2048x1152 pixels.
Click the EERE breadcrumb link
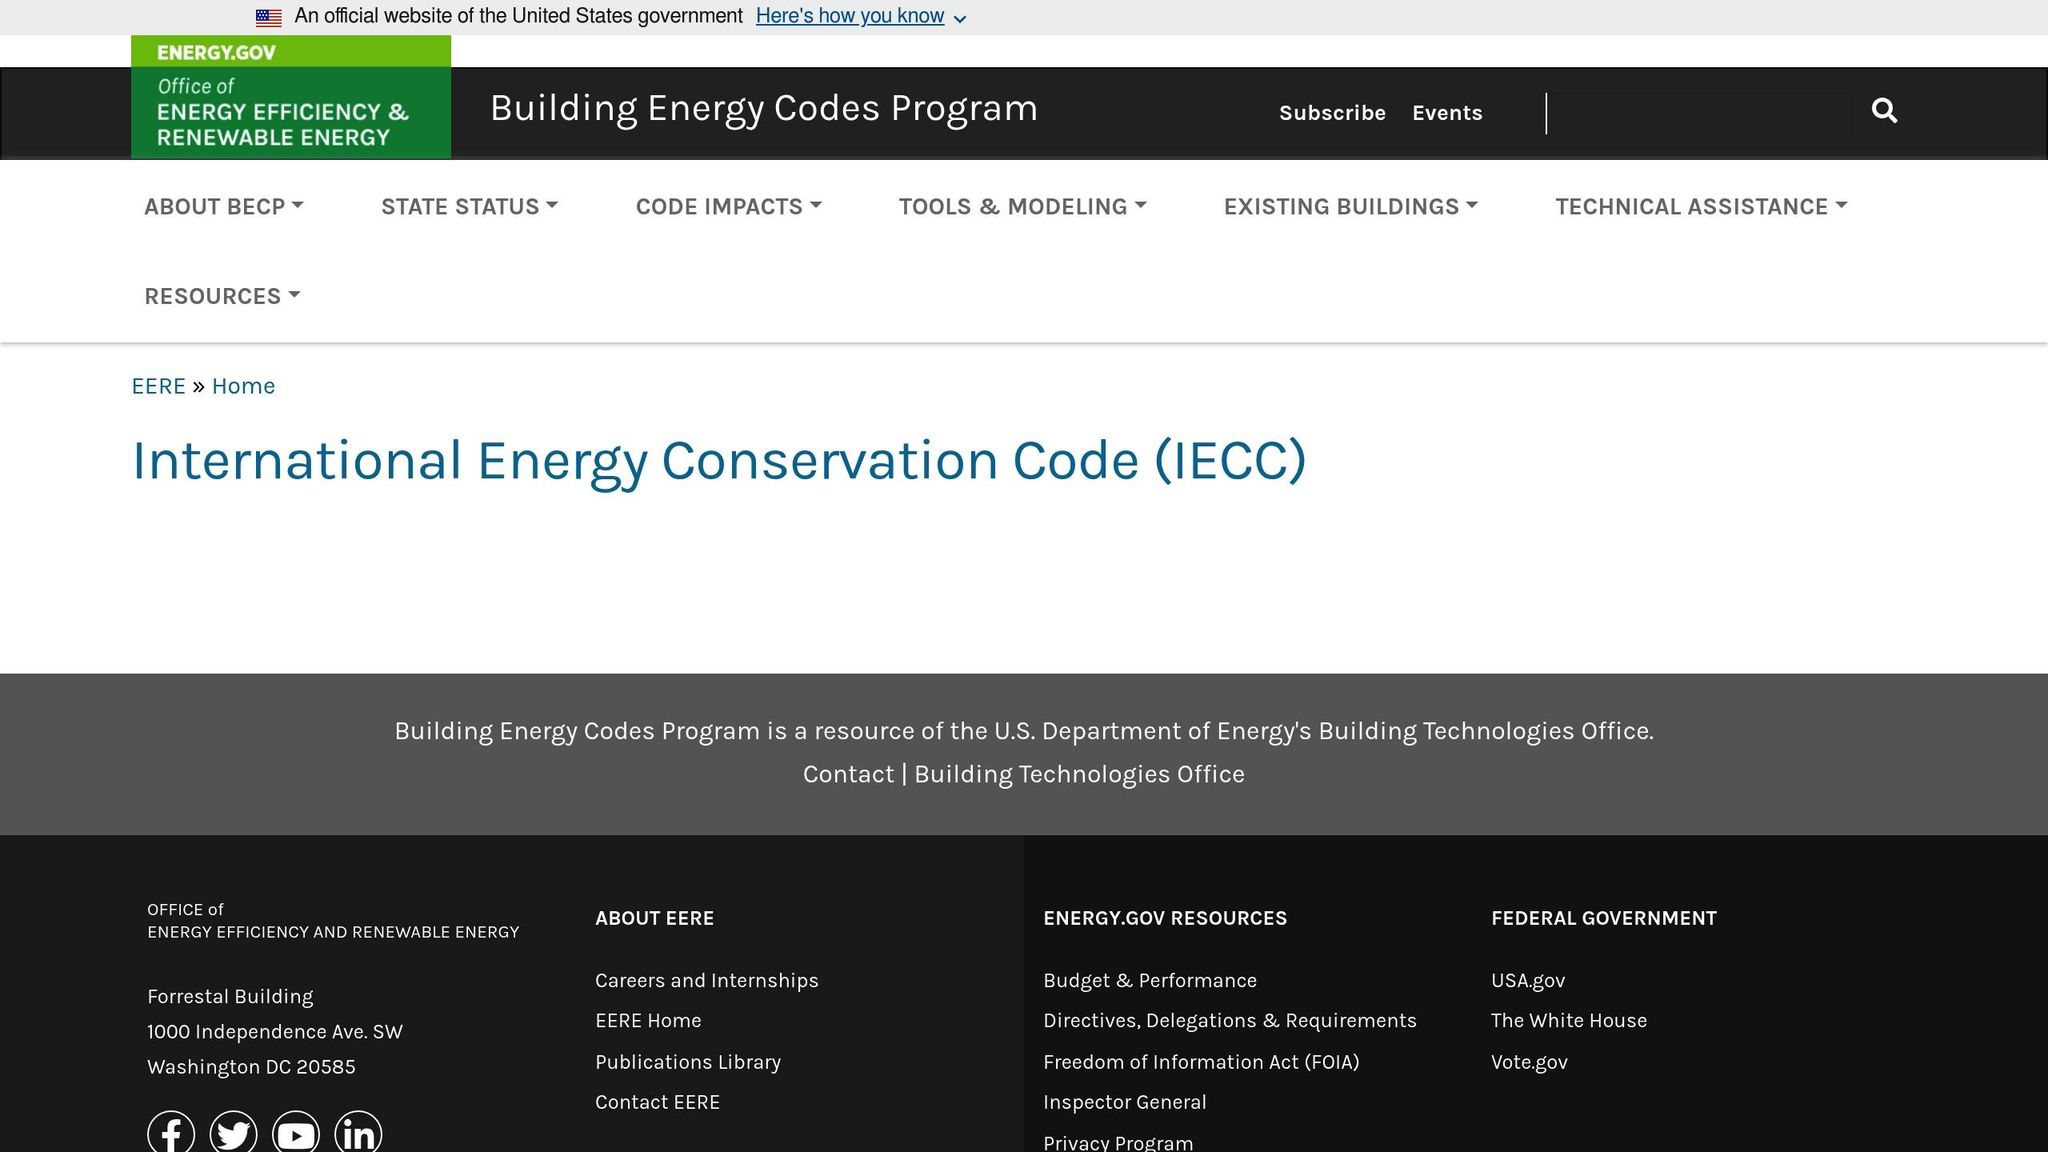tap(158, 385)
